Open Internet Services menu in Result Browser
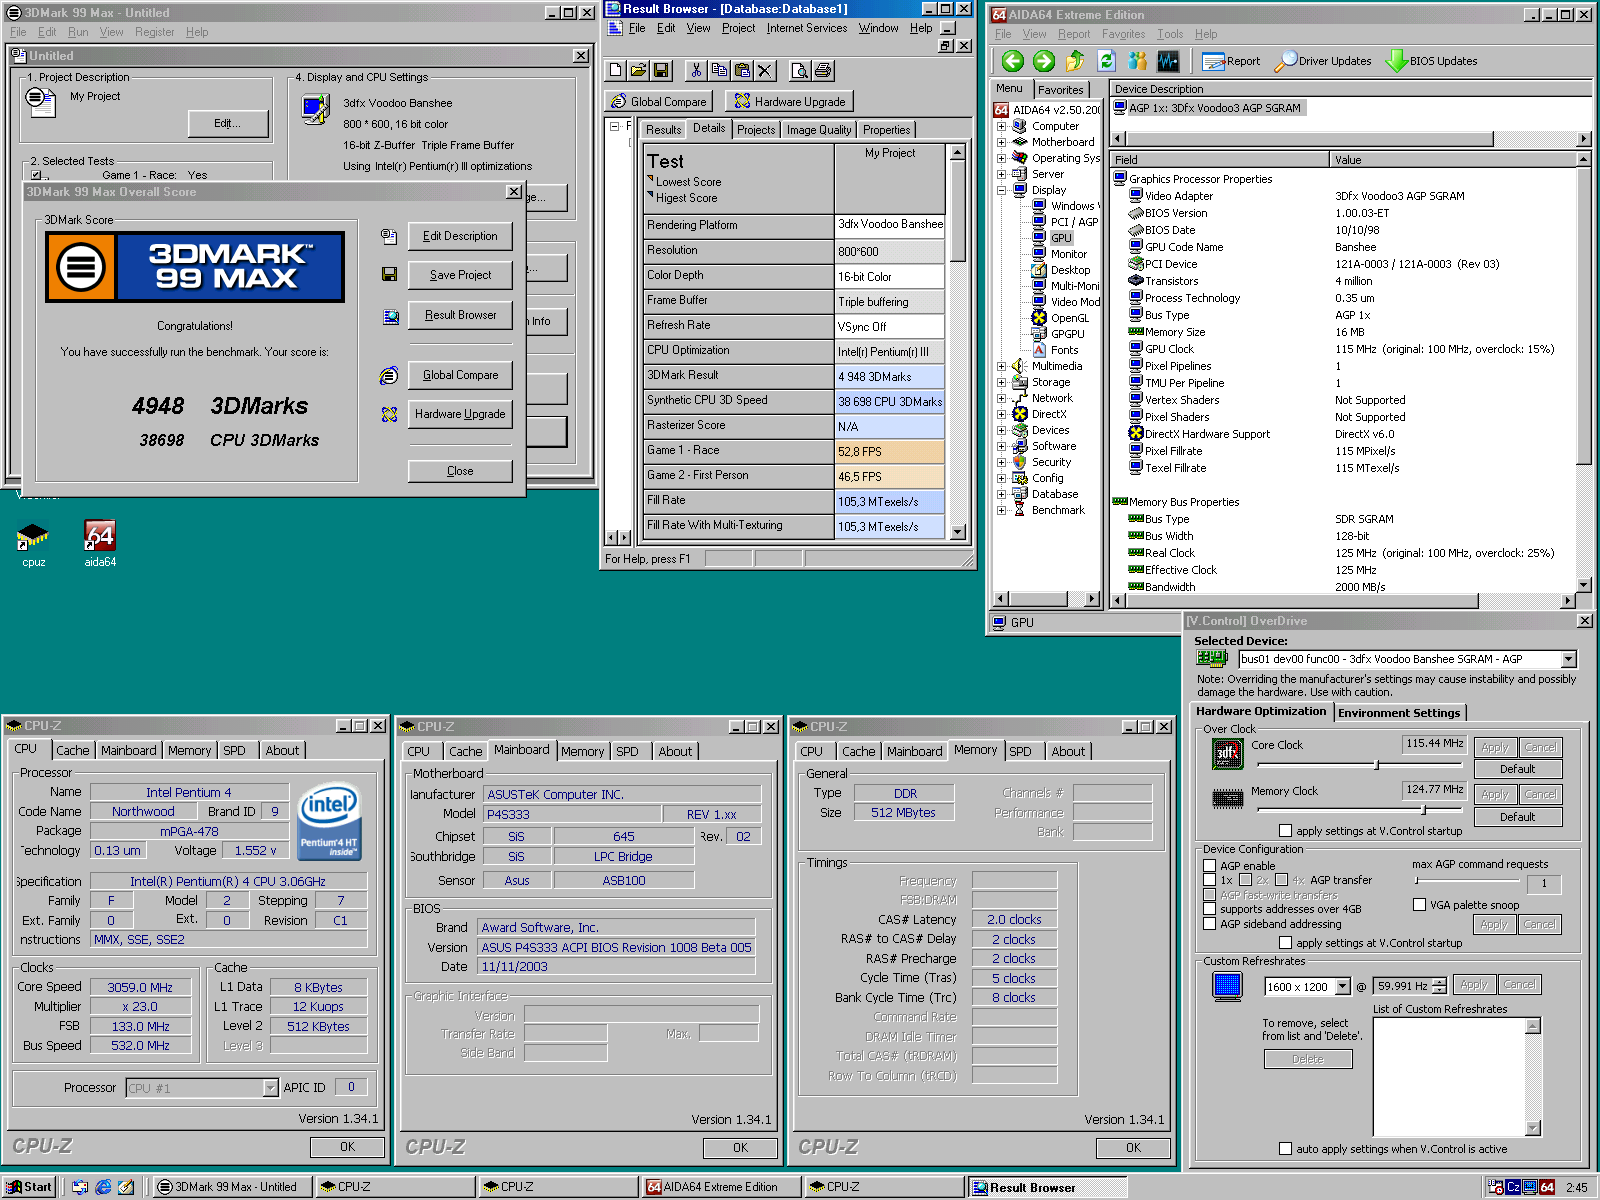 tap(806, 28)
